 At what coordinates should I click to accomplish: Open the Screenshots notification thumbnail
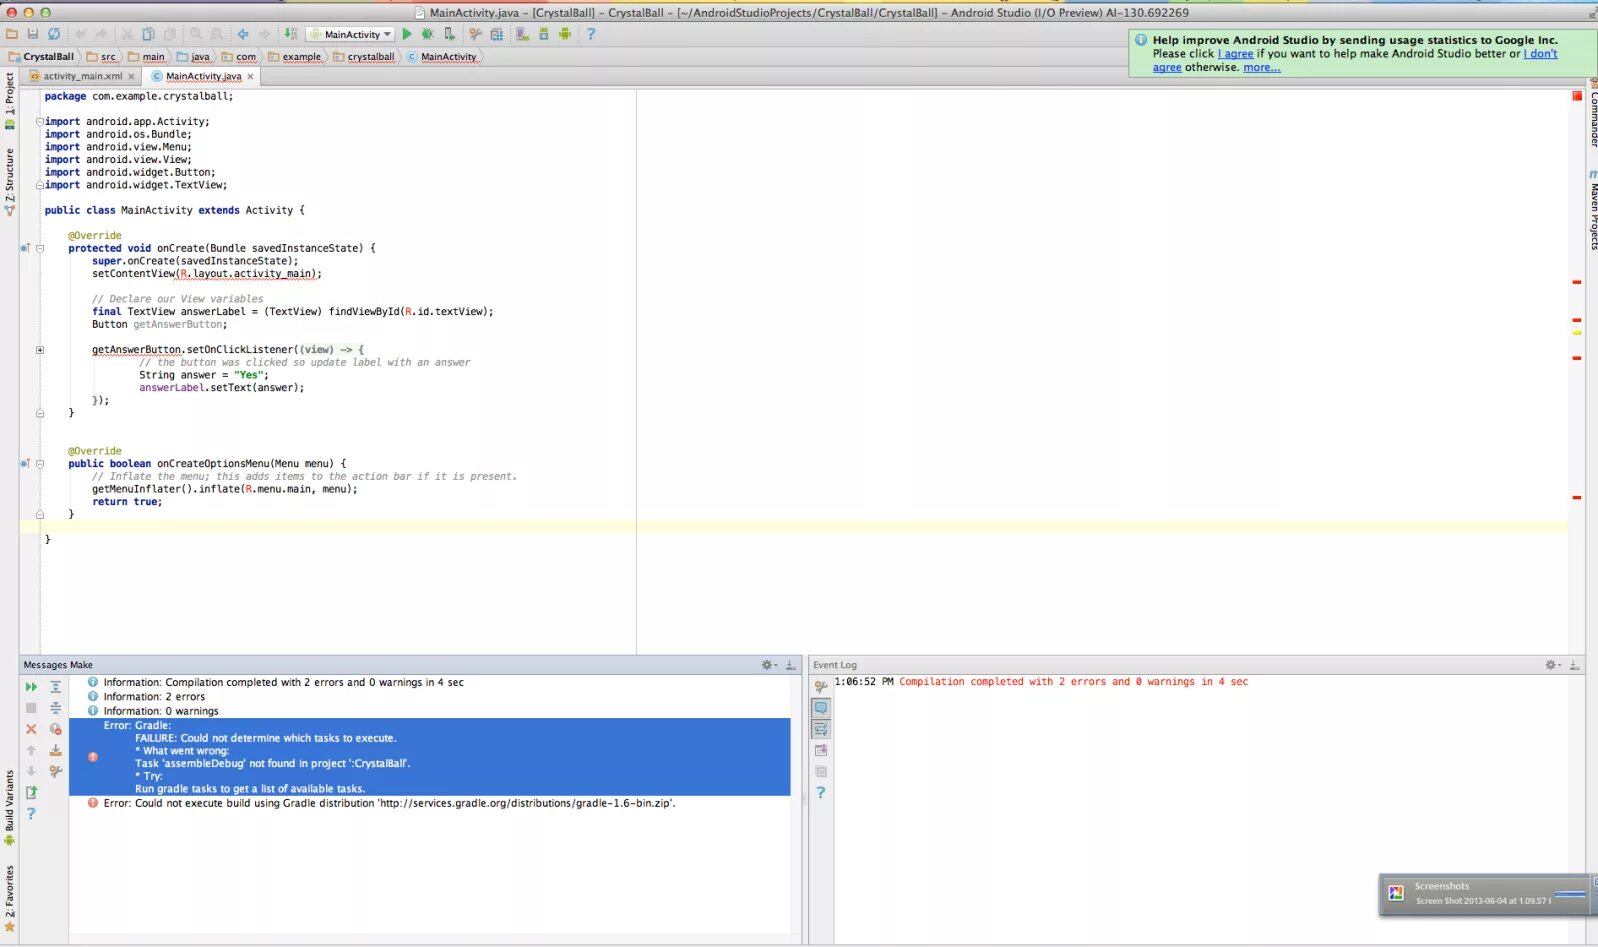1396,893
